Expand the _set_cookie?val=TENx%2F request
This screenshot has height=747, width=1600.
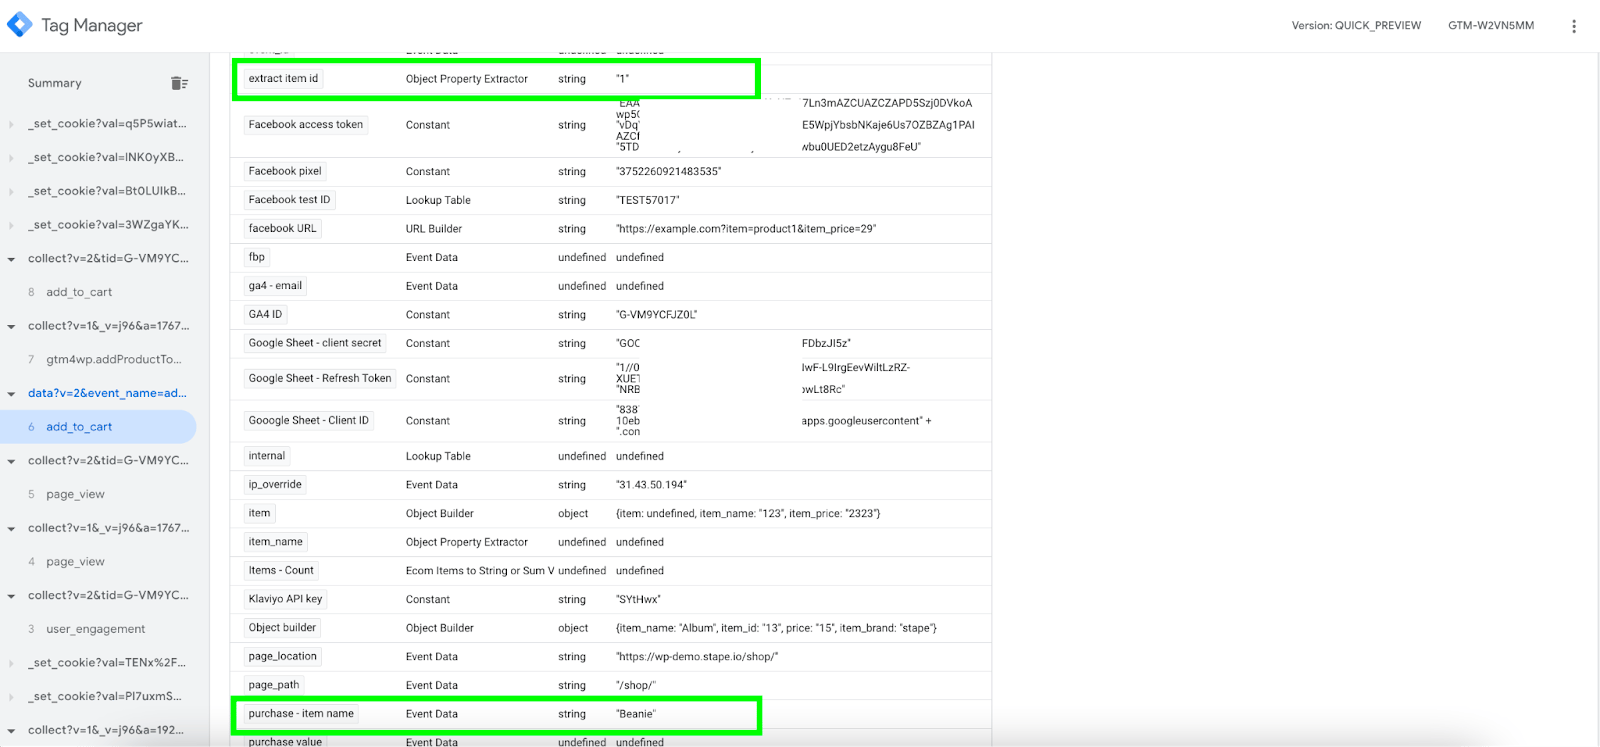[11, 663]
